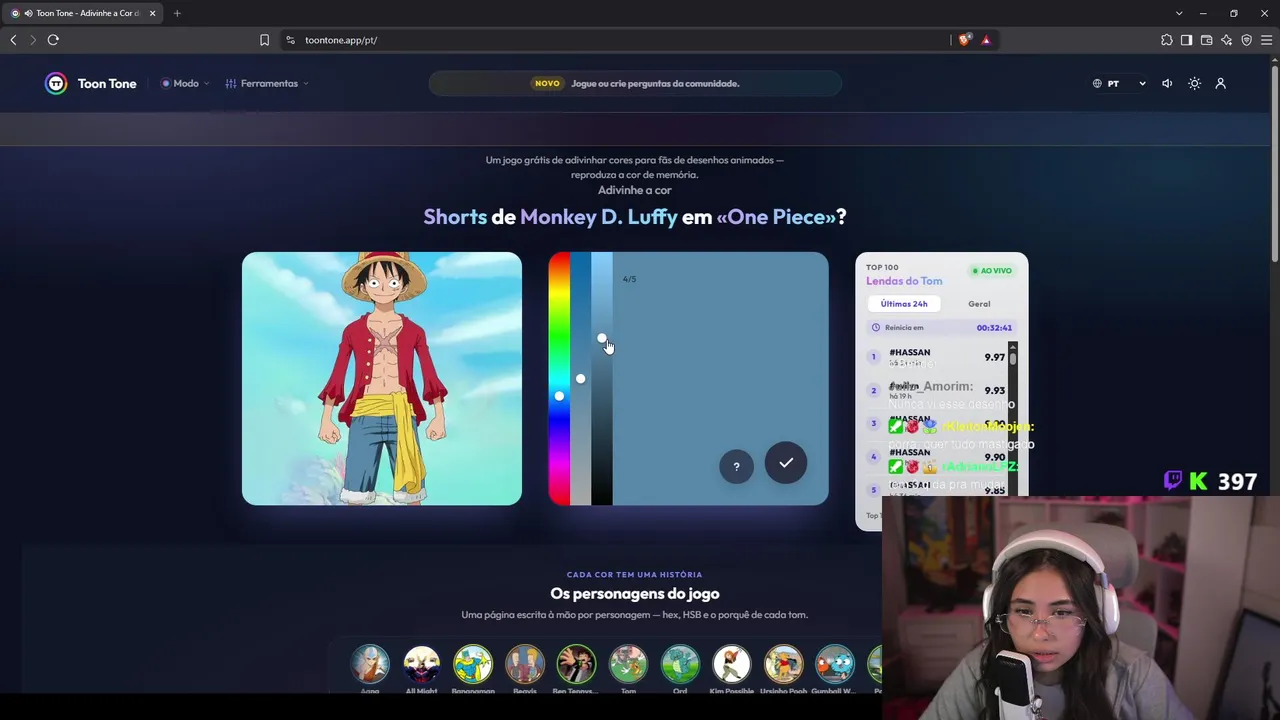Viewport: 1280px width, 720px height.
Task: Open the tab search dropdown arrow
Action: point(1179,13)
